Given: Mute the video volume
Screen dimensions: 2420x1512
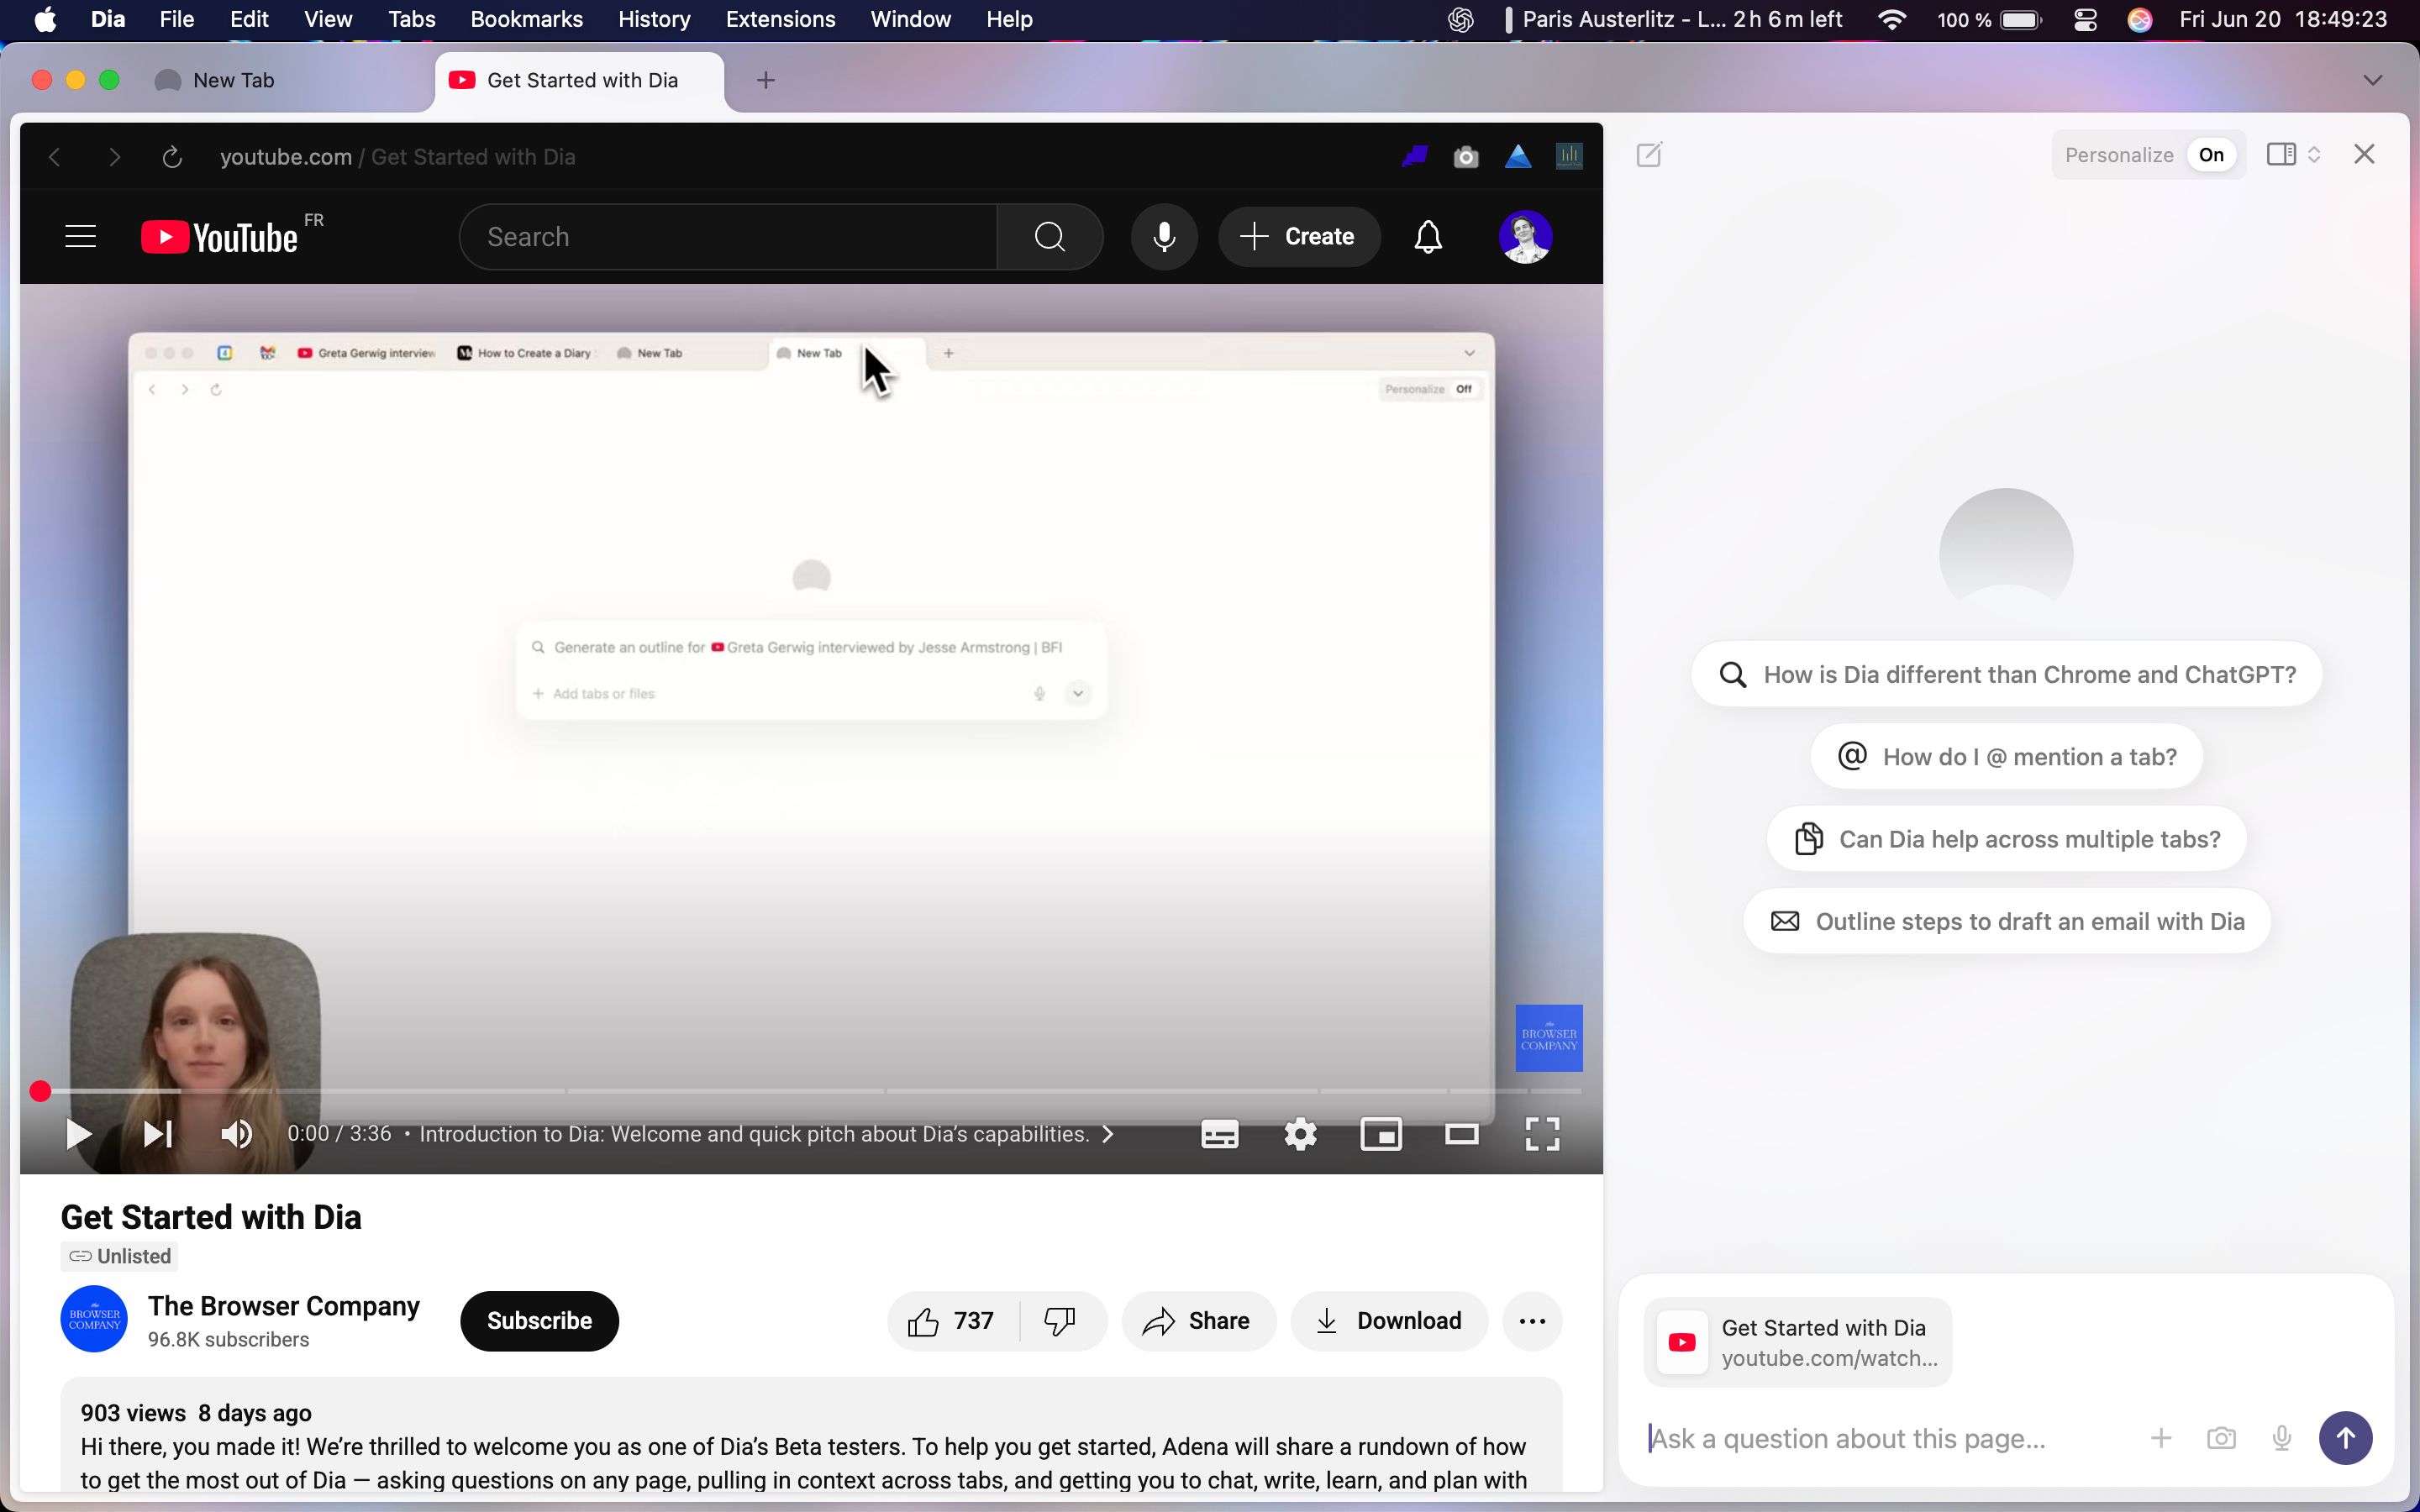Looking at the screenshot, I should (x=237, y=1134).
